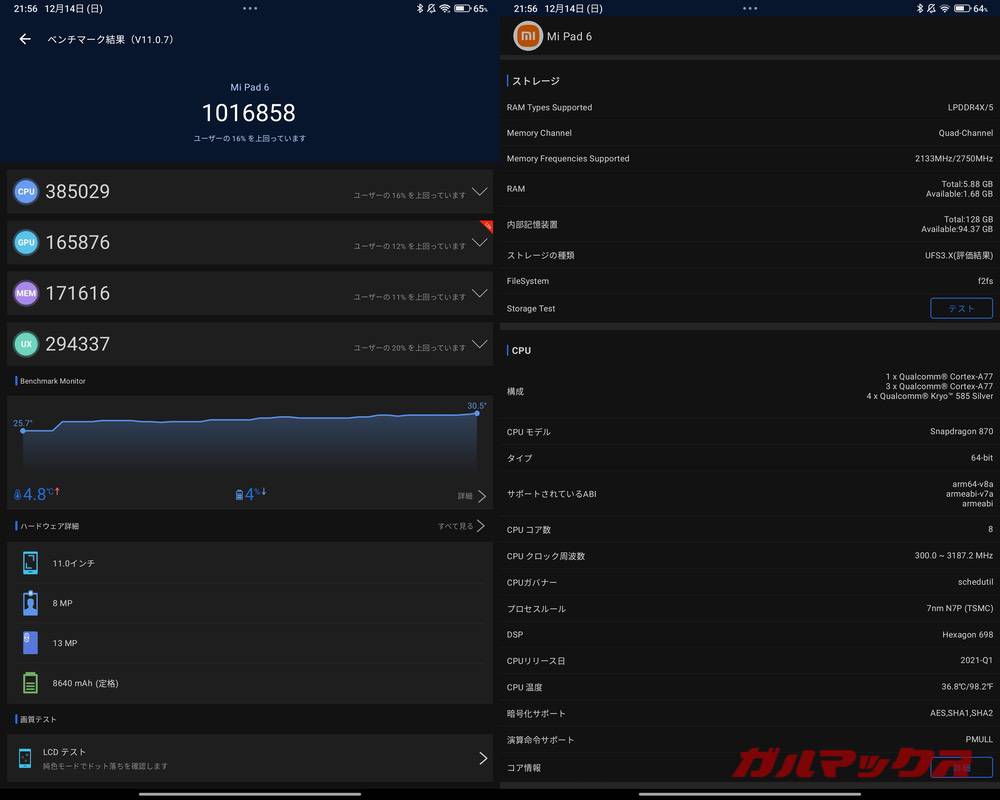Expand the MEM 171616 score details
Image resolution: width=1000 pixels, height=800 pixels.
[479, 294]
